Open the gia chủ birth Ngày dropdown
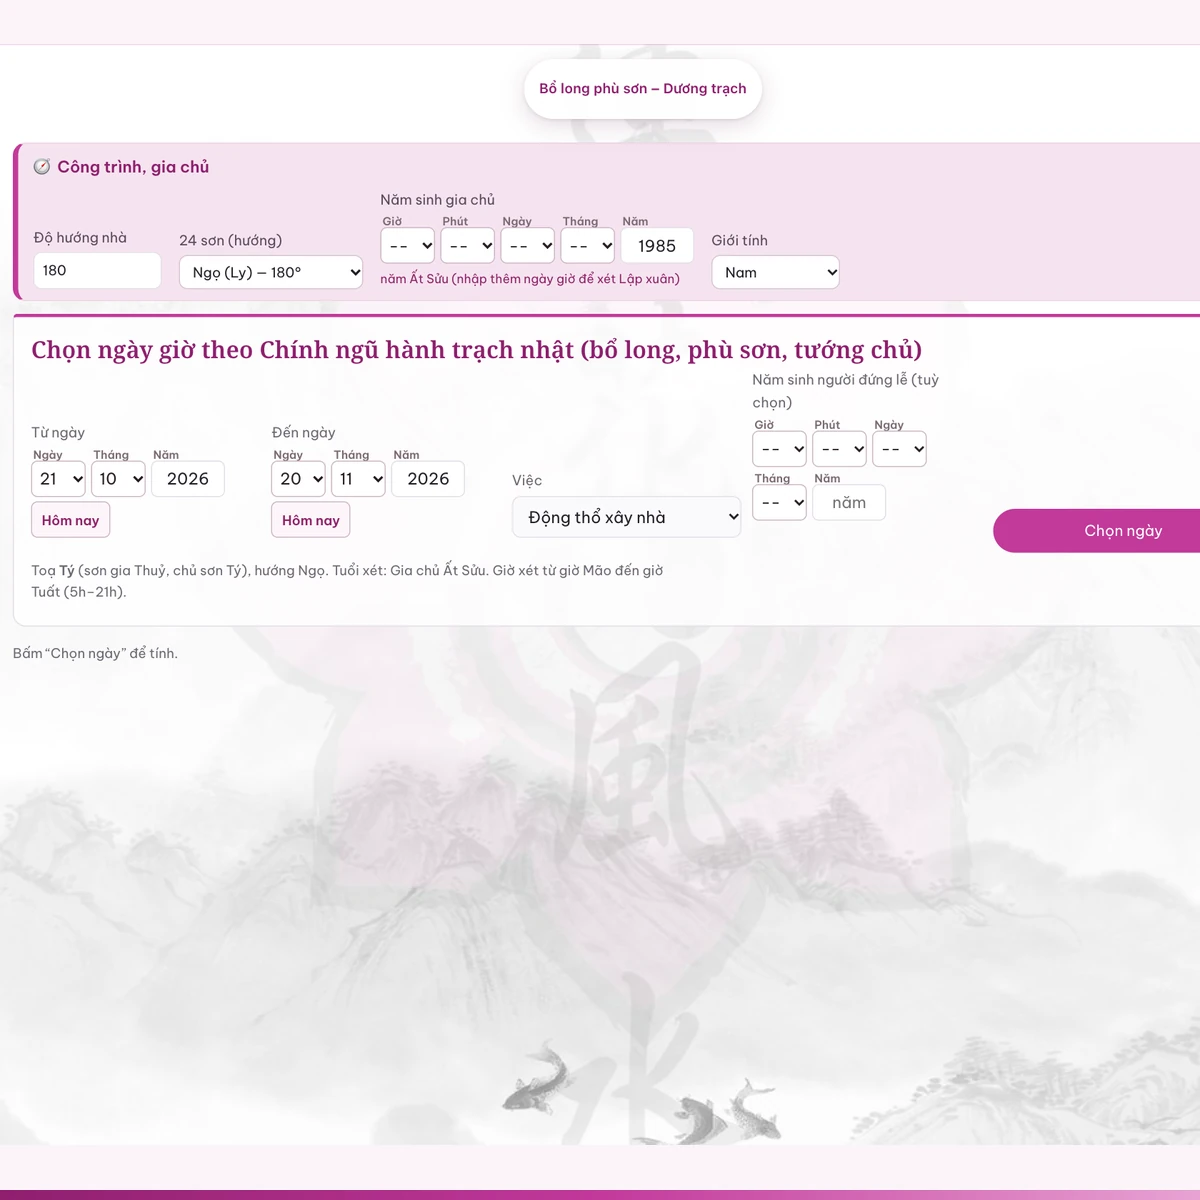1200x1200 pixels. [x=527, y=246]
